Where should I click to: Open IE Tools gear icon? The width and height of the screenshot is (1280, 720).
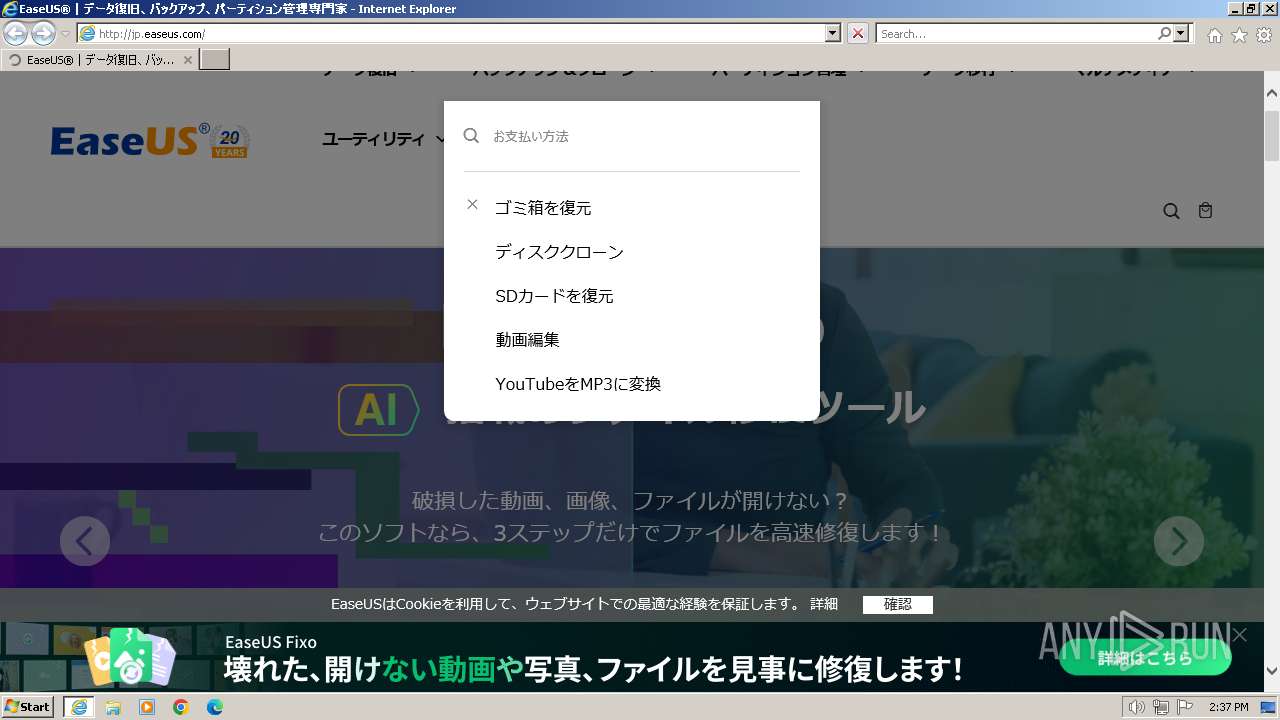pyautogui.click(x=1264, y=35)
